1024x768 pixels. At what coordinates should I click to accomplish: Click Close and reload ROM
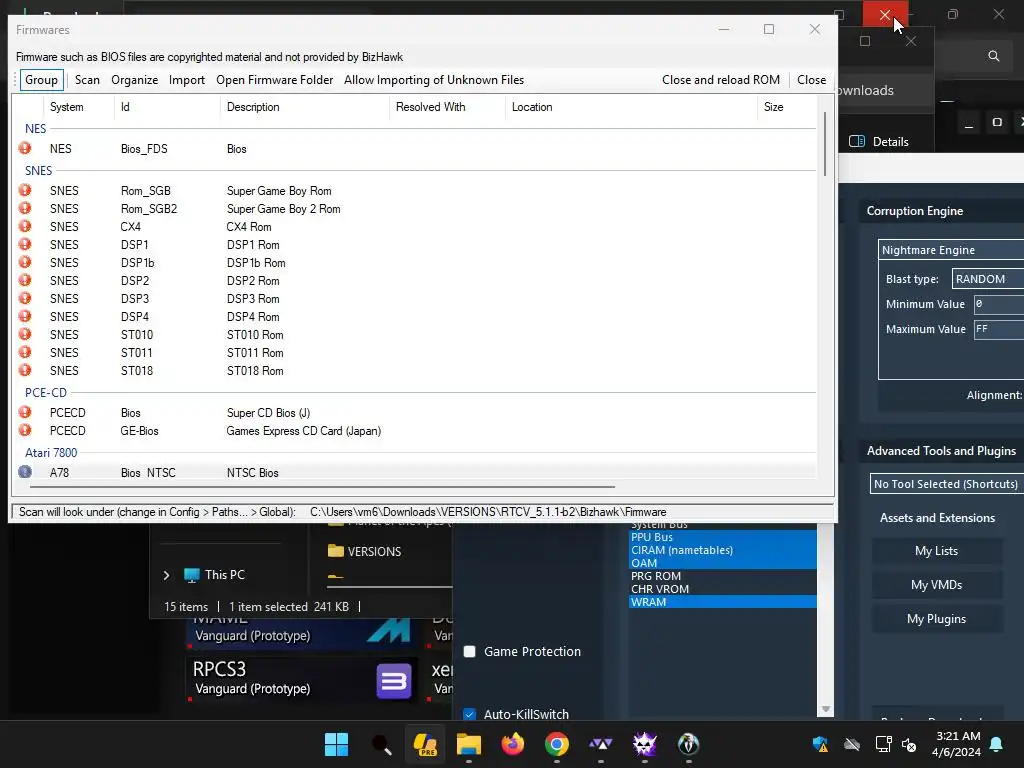click(x=720, y=80)
